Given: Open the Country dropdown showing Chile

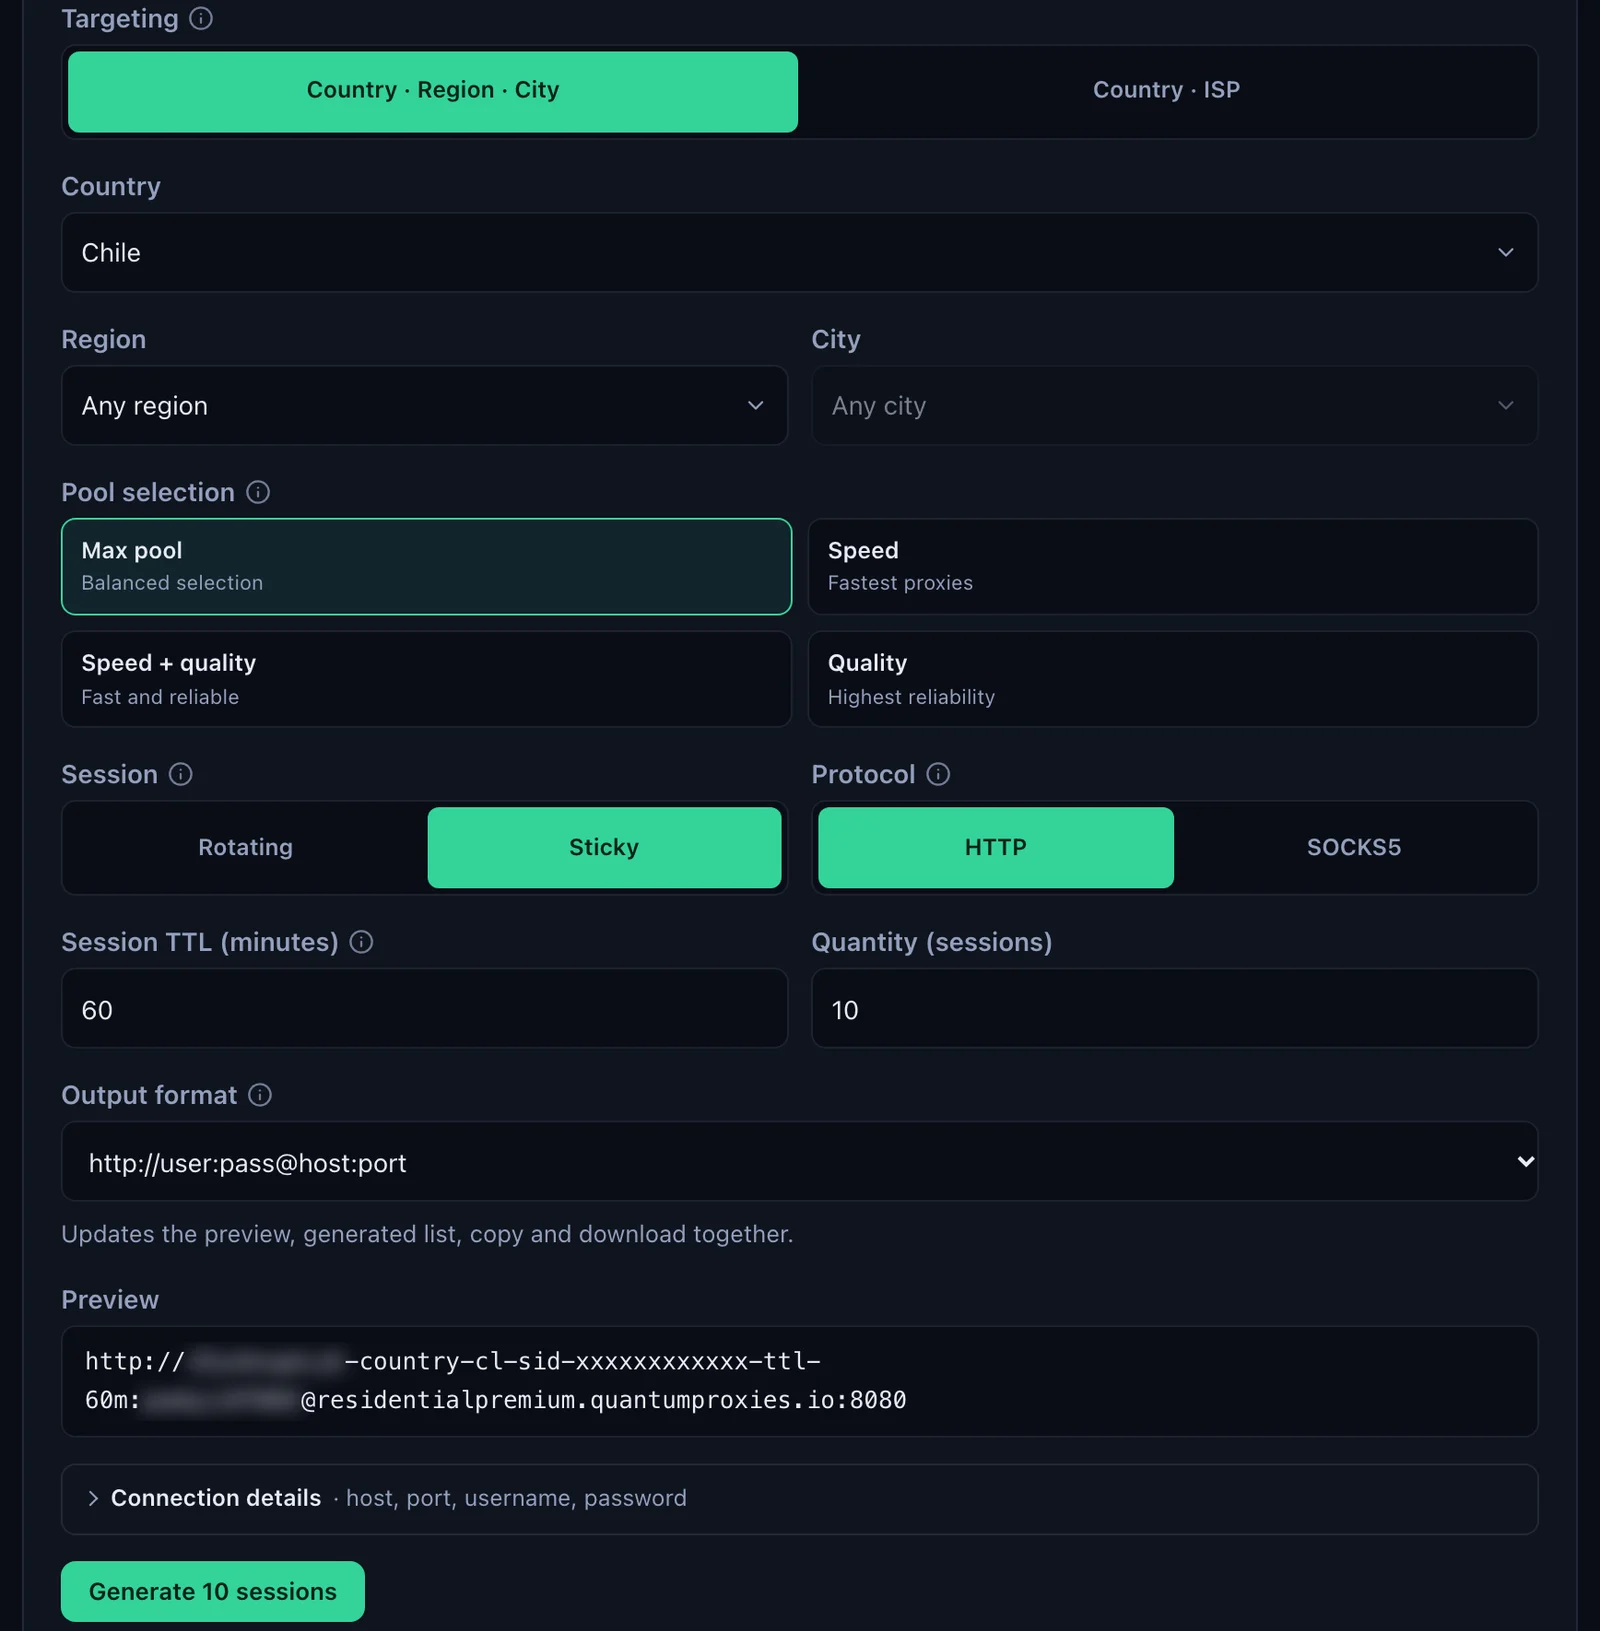Looking at the screenshot, I should pyautogui.click(x=799, y=252).
